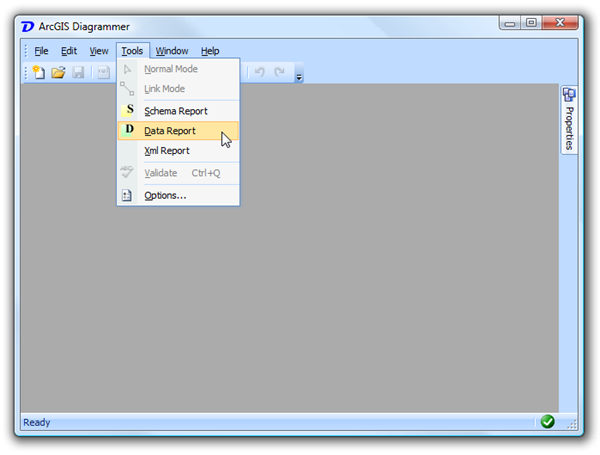Open Options... from the Tools menu

(178, 196)
